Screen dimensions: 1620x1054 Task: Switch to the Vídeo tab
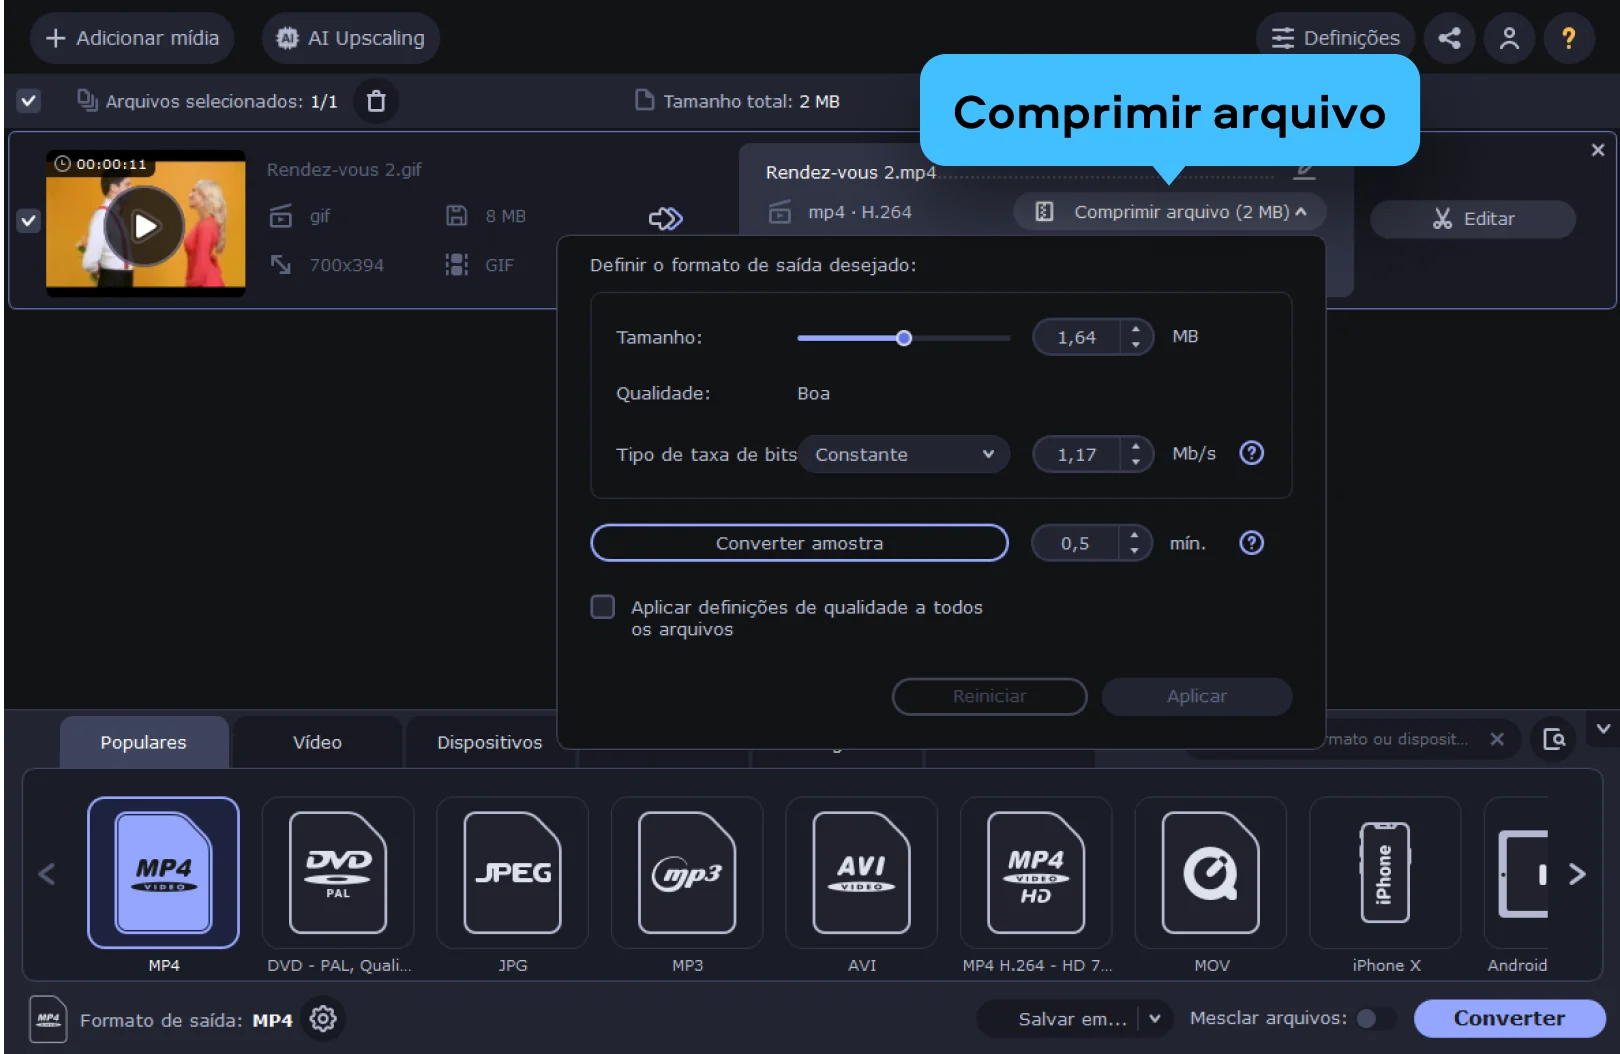point(317,742)
